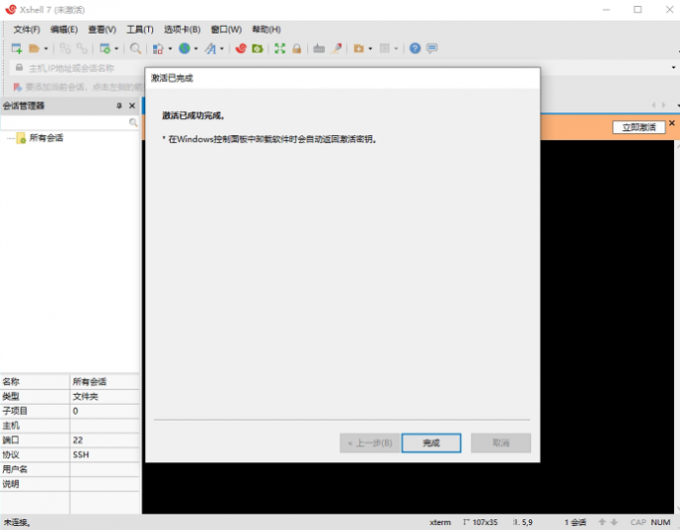The width and height of the screenshot is (680, 531).
Task: Open the 工具(T) menu
Action: click(x=140, y=29)
